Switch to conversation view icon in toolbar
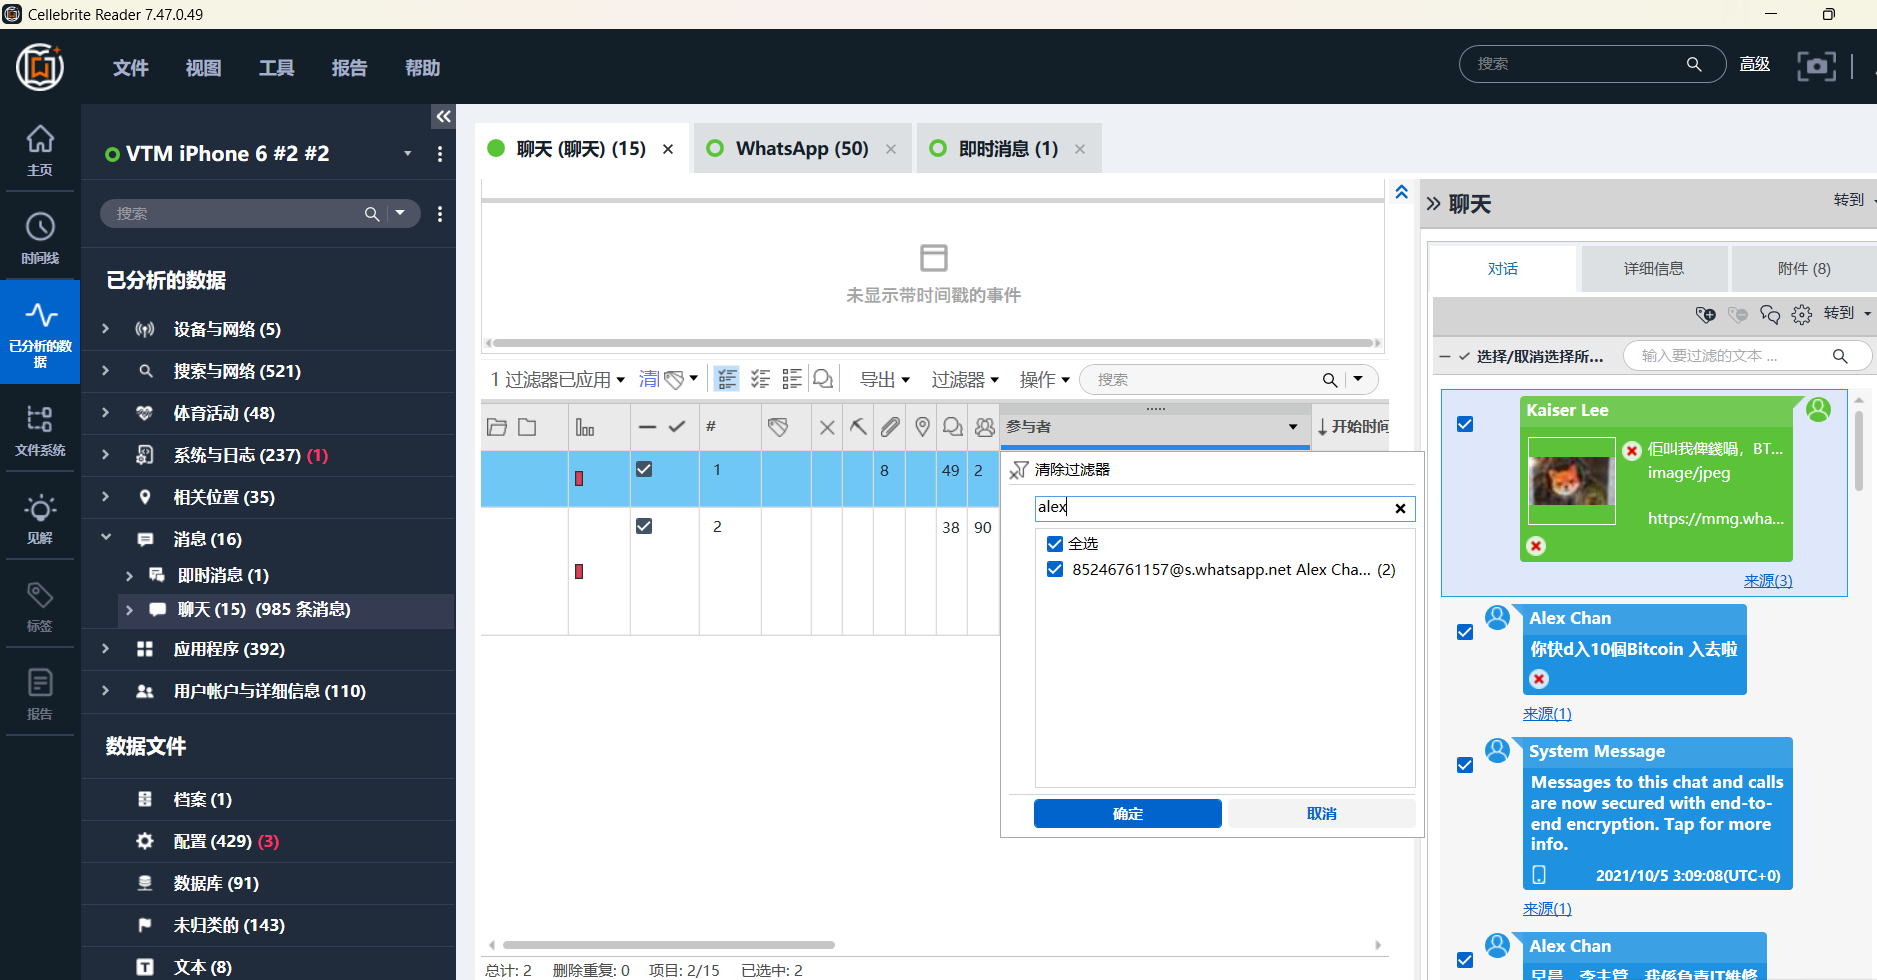This screenshot has width=1877, height=980. (823, 379)
